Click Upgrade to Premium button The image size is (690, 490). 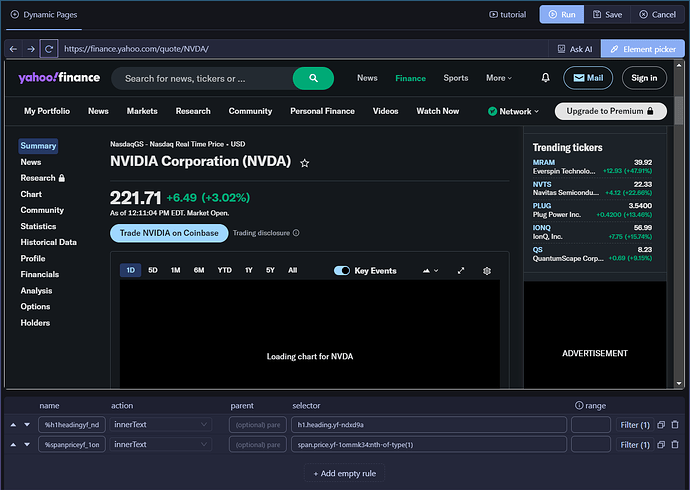click(611, 111)
